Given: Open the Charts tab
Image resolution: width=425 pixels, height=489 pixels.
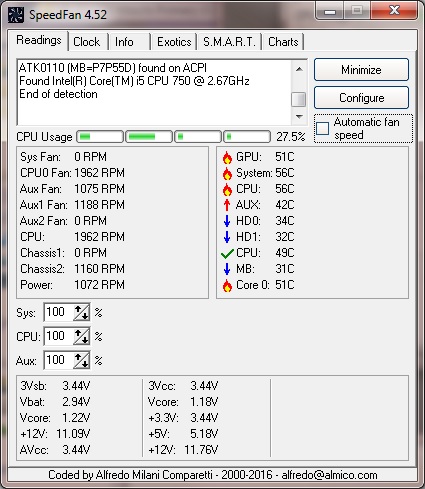Looking at the screenshot, I should (283, 42).
